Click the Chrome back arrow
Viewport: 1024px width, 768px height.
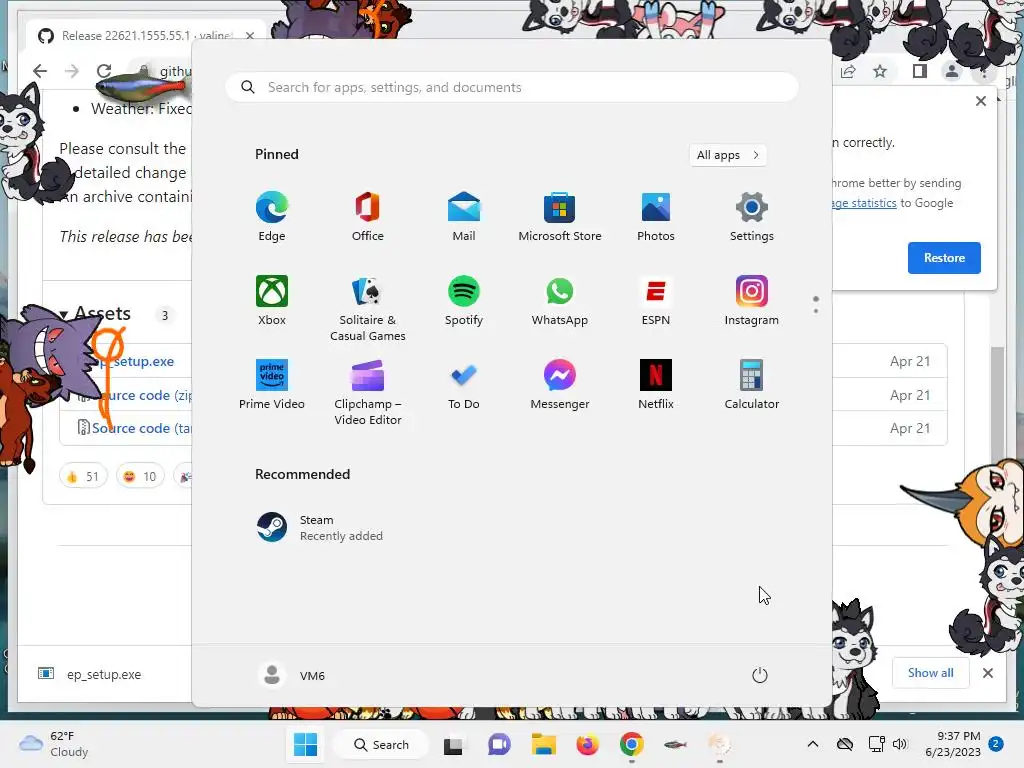pyautogui.click(x=40, y=71)
